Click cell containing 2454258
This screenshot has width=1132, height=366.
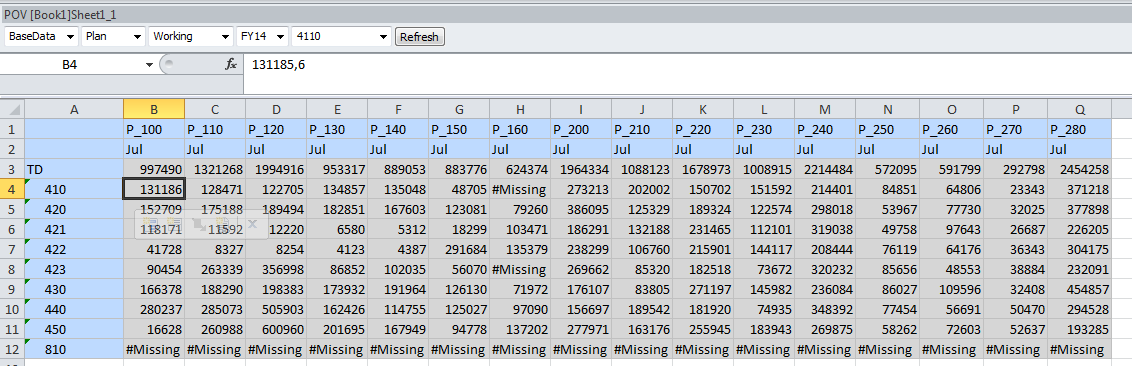[x=1079, y=169]
